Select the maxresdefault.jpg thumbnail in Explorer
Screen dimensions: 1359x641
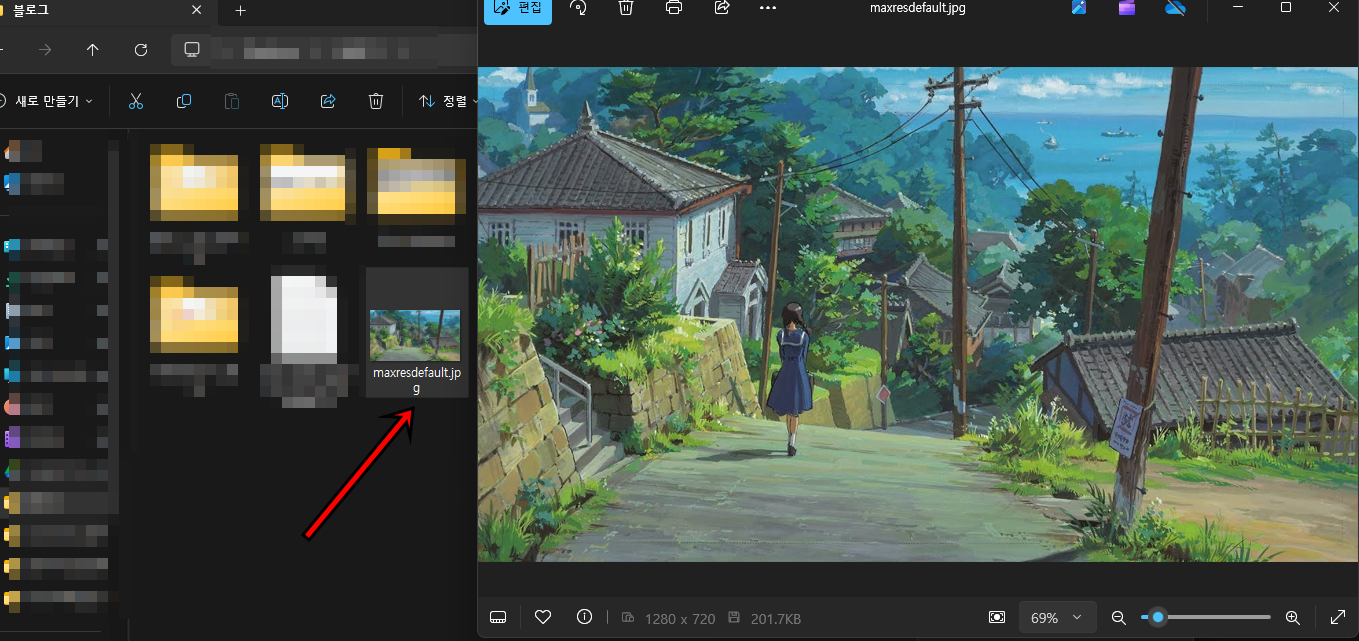(x=415, y=335)
